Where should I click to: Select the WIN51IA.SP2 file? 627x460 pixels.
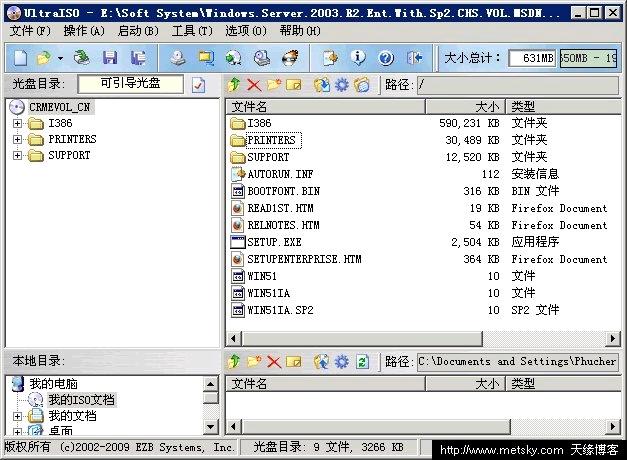pos(280,310)
